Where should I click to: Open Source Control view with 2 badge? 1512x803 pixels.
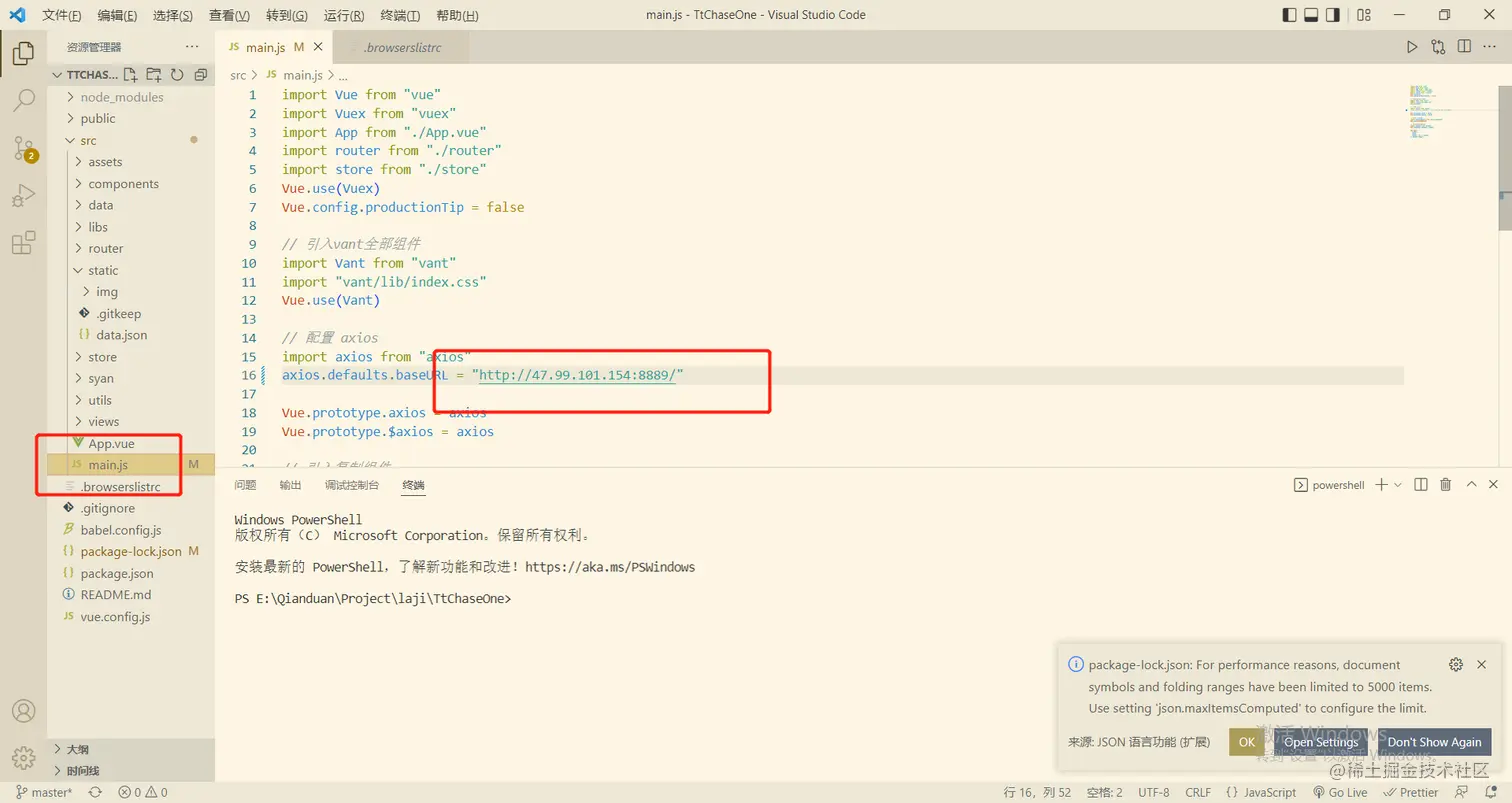(23, 149)
